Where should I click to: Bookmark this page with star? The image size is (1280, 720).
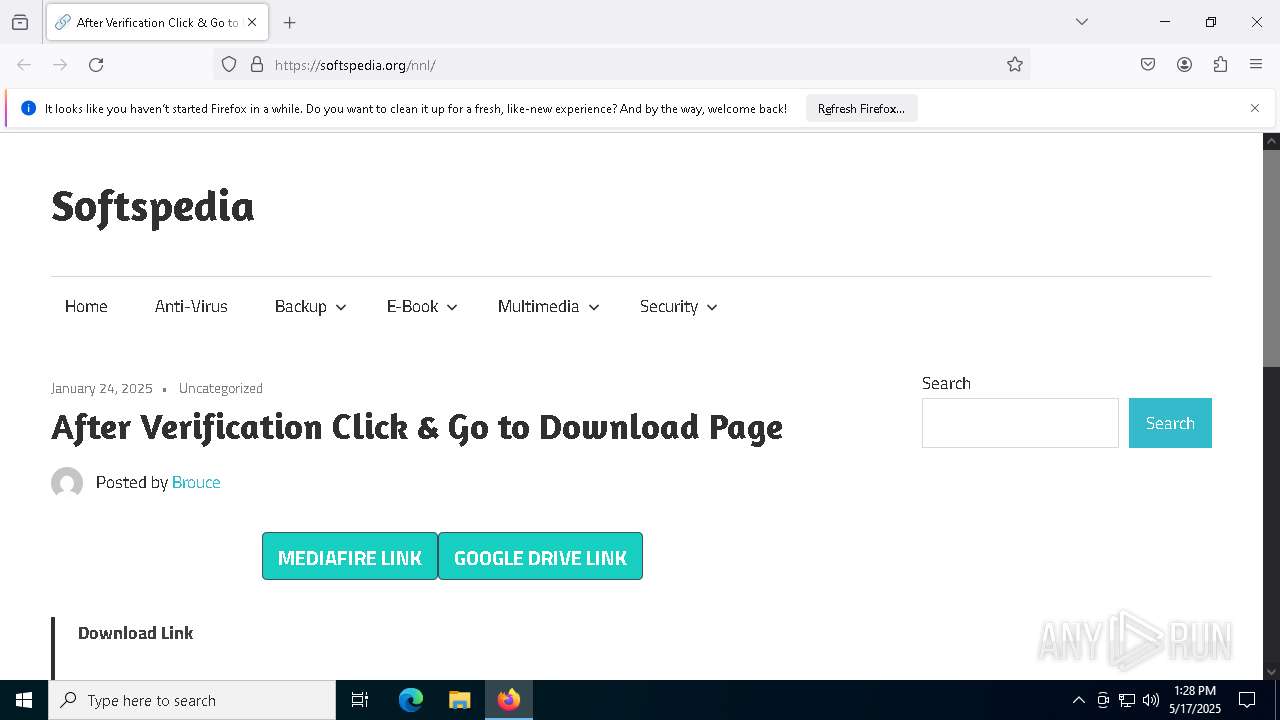(x=1015, y=65)
